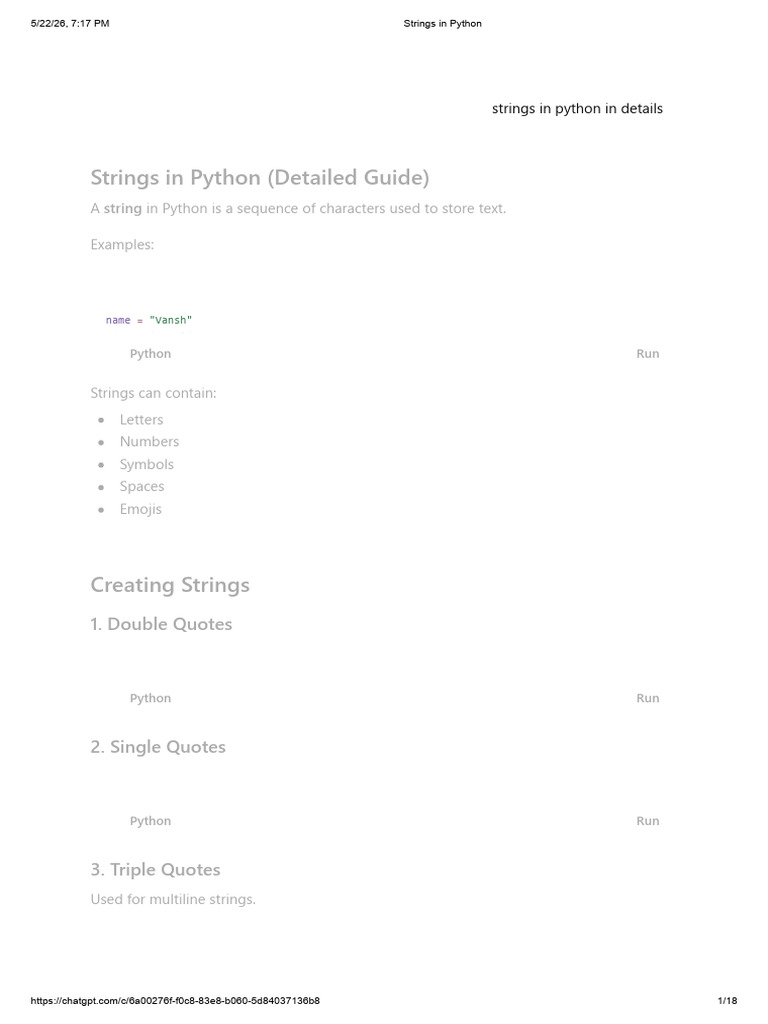Open the chatgpt.com URL in the footer

pos(175,1000)
